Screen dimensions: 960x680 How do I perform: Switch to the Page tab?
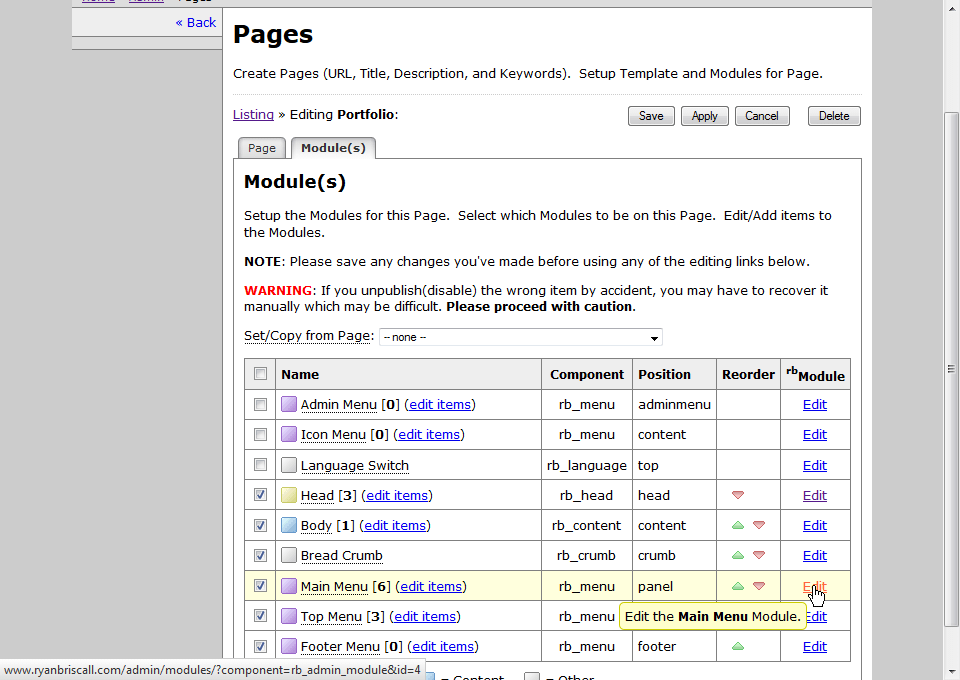click(x=262, y=148)
